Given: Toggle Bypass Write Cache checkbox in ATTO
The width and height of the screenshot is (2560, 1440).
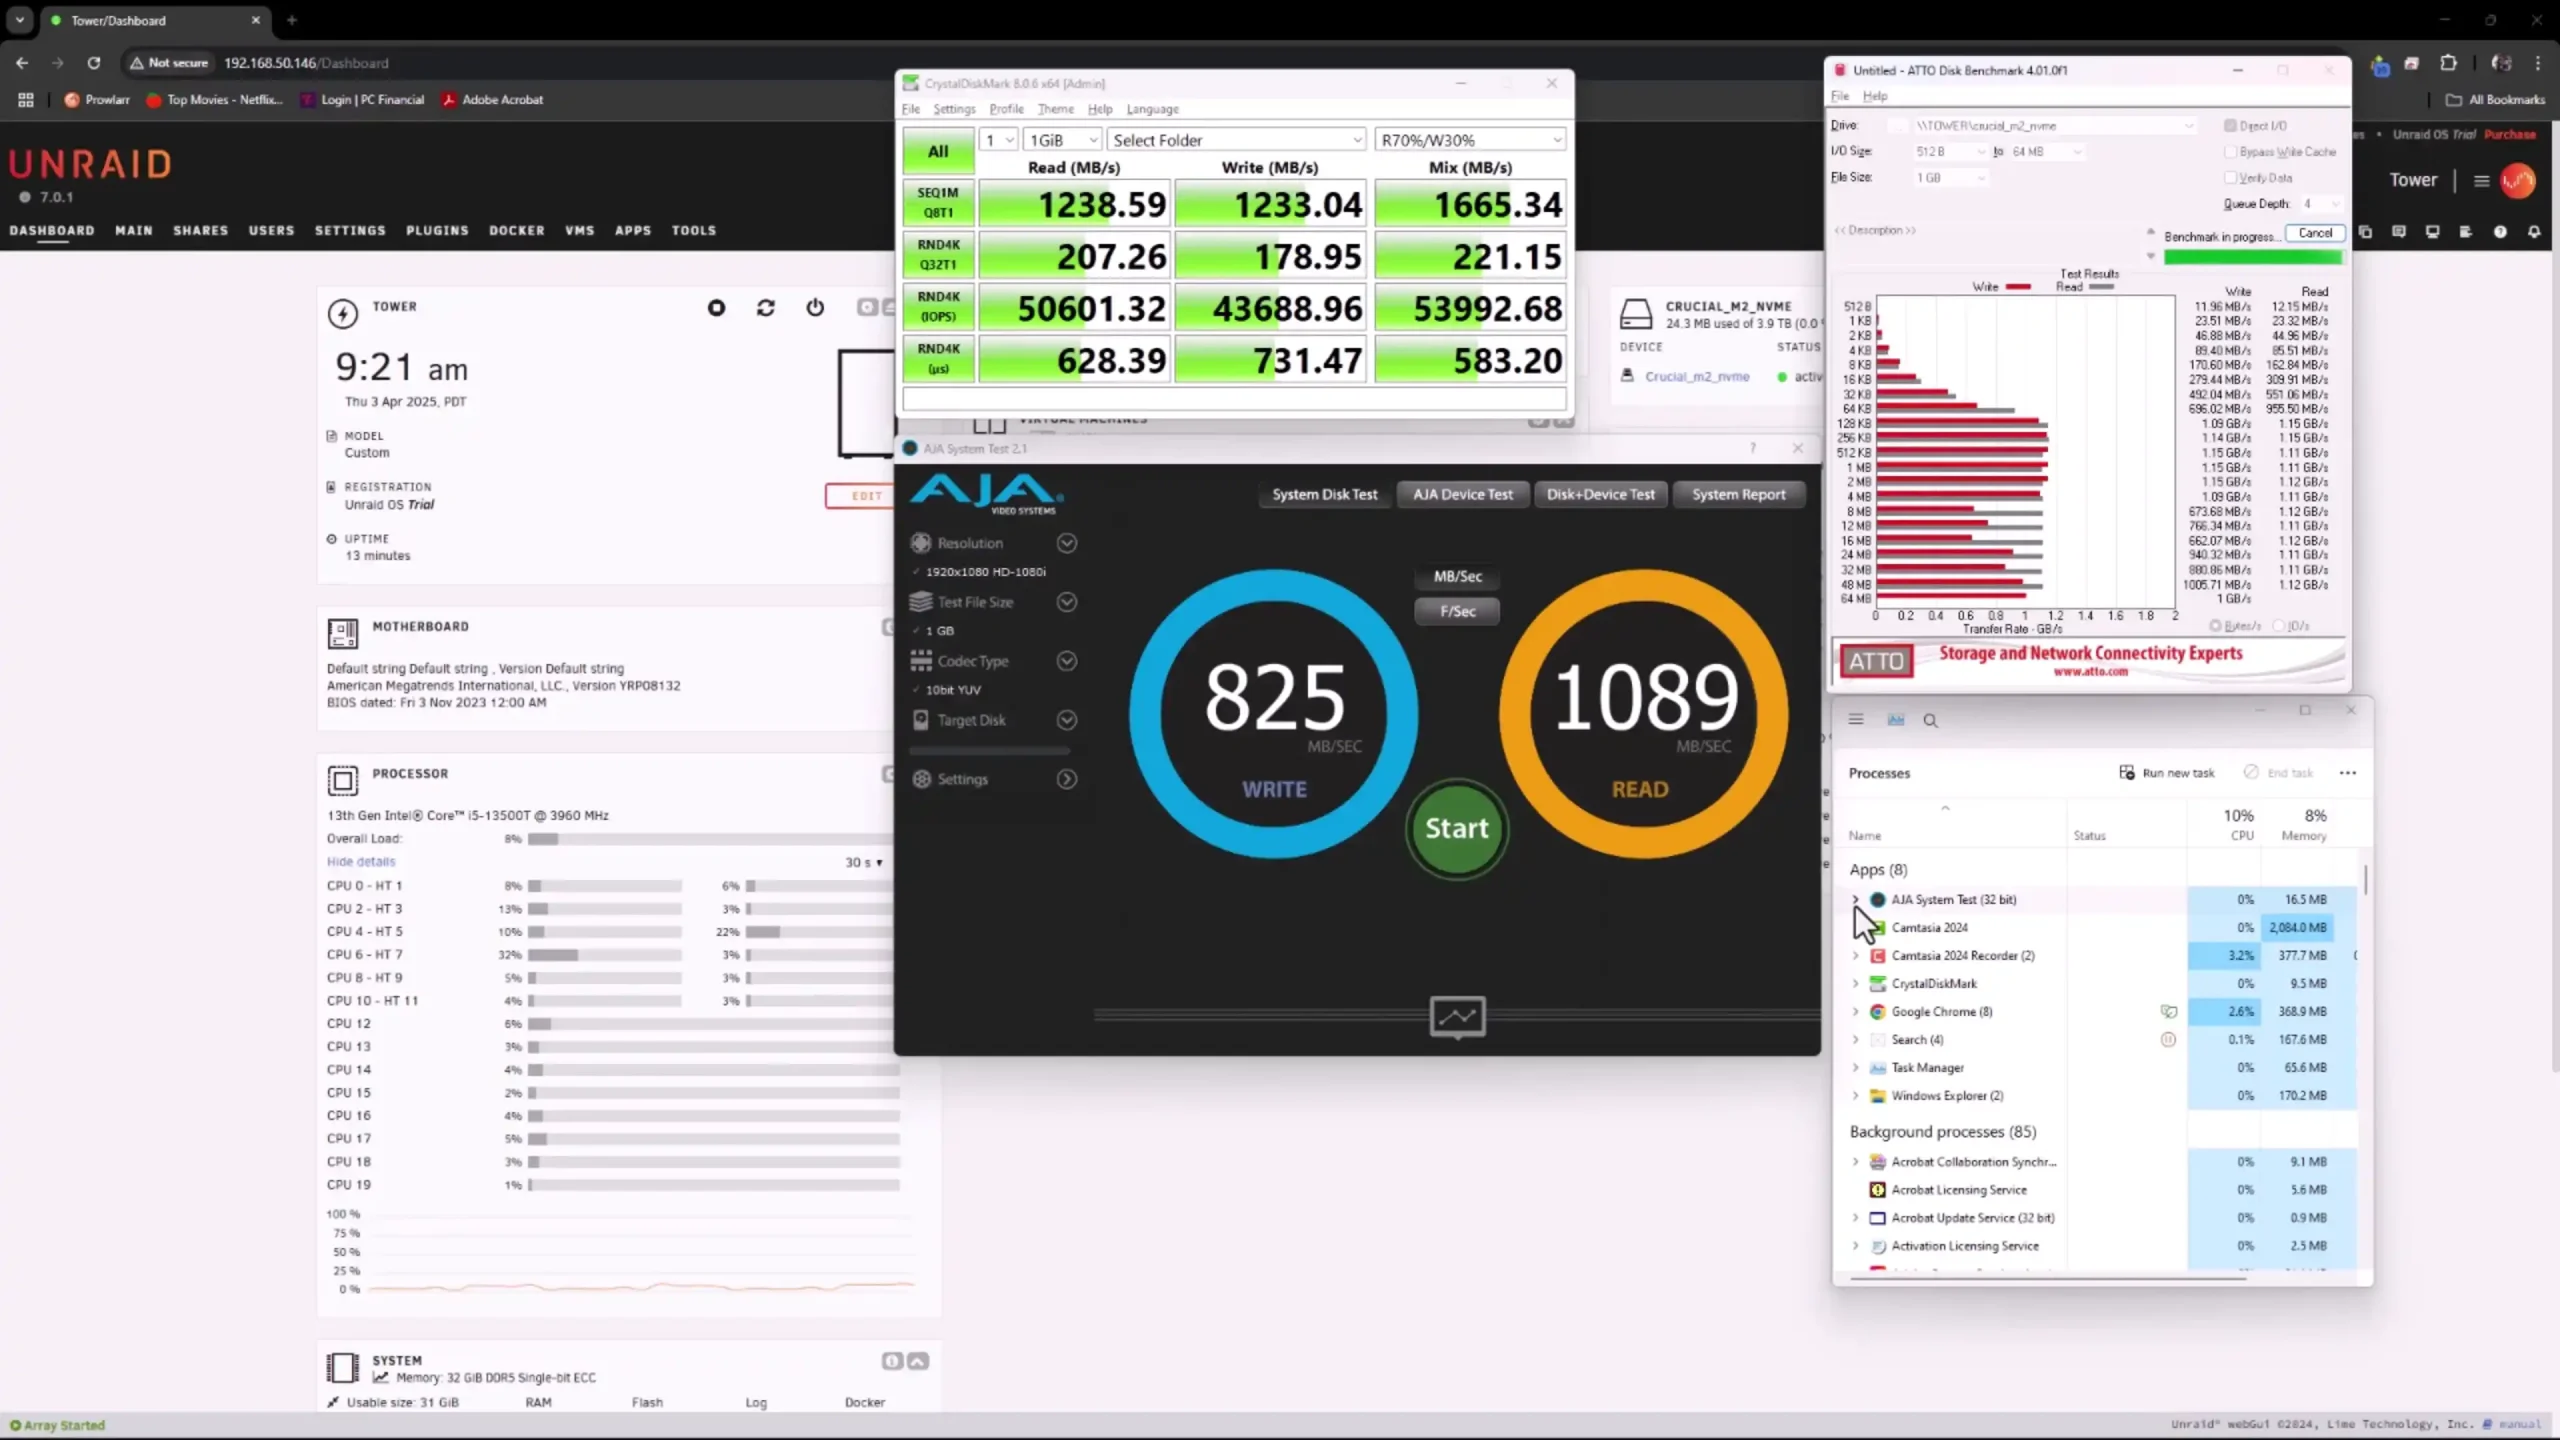Looking at the screenshot, I should [x=2230, y=152].
